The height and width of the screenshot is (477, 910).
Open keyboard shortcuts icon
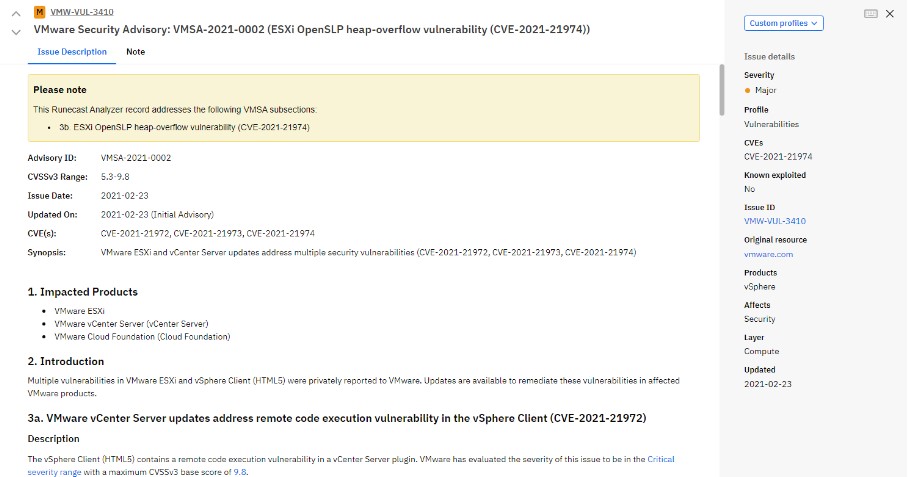tap(871, 13)
